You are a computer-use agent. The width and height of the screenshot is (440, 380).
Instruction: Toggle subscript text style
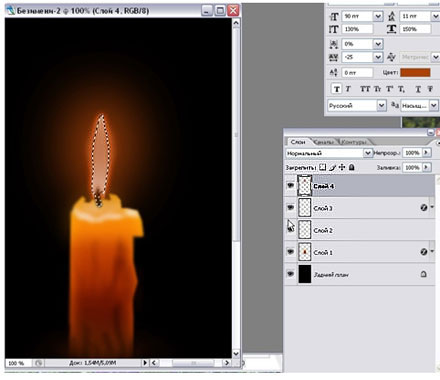[x=401, y=89]
